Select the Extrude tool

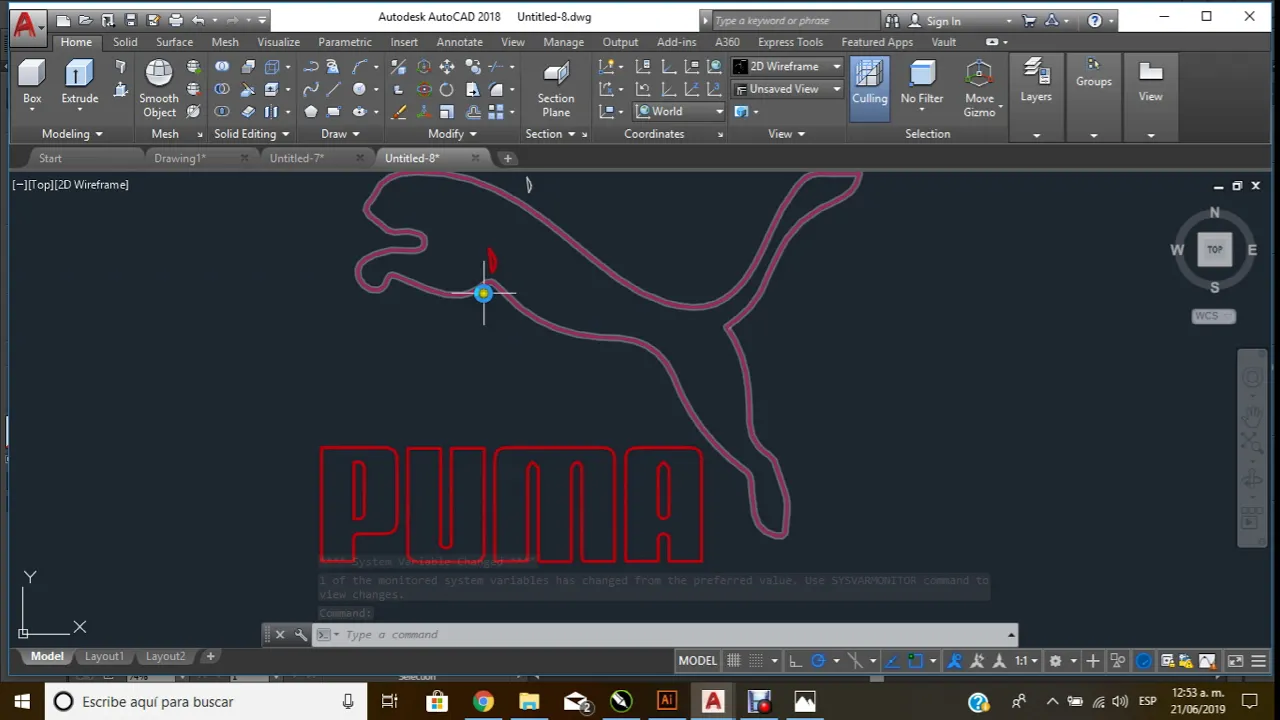point(80,82)
